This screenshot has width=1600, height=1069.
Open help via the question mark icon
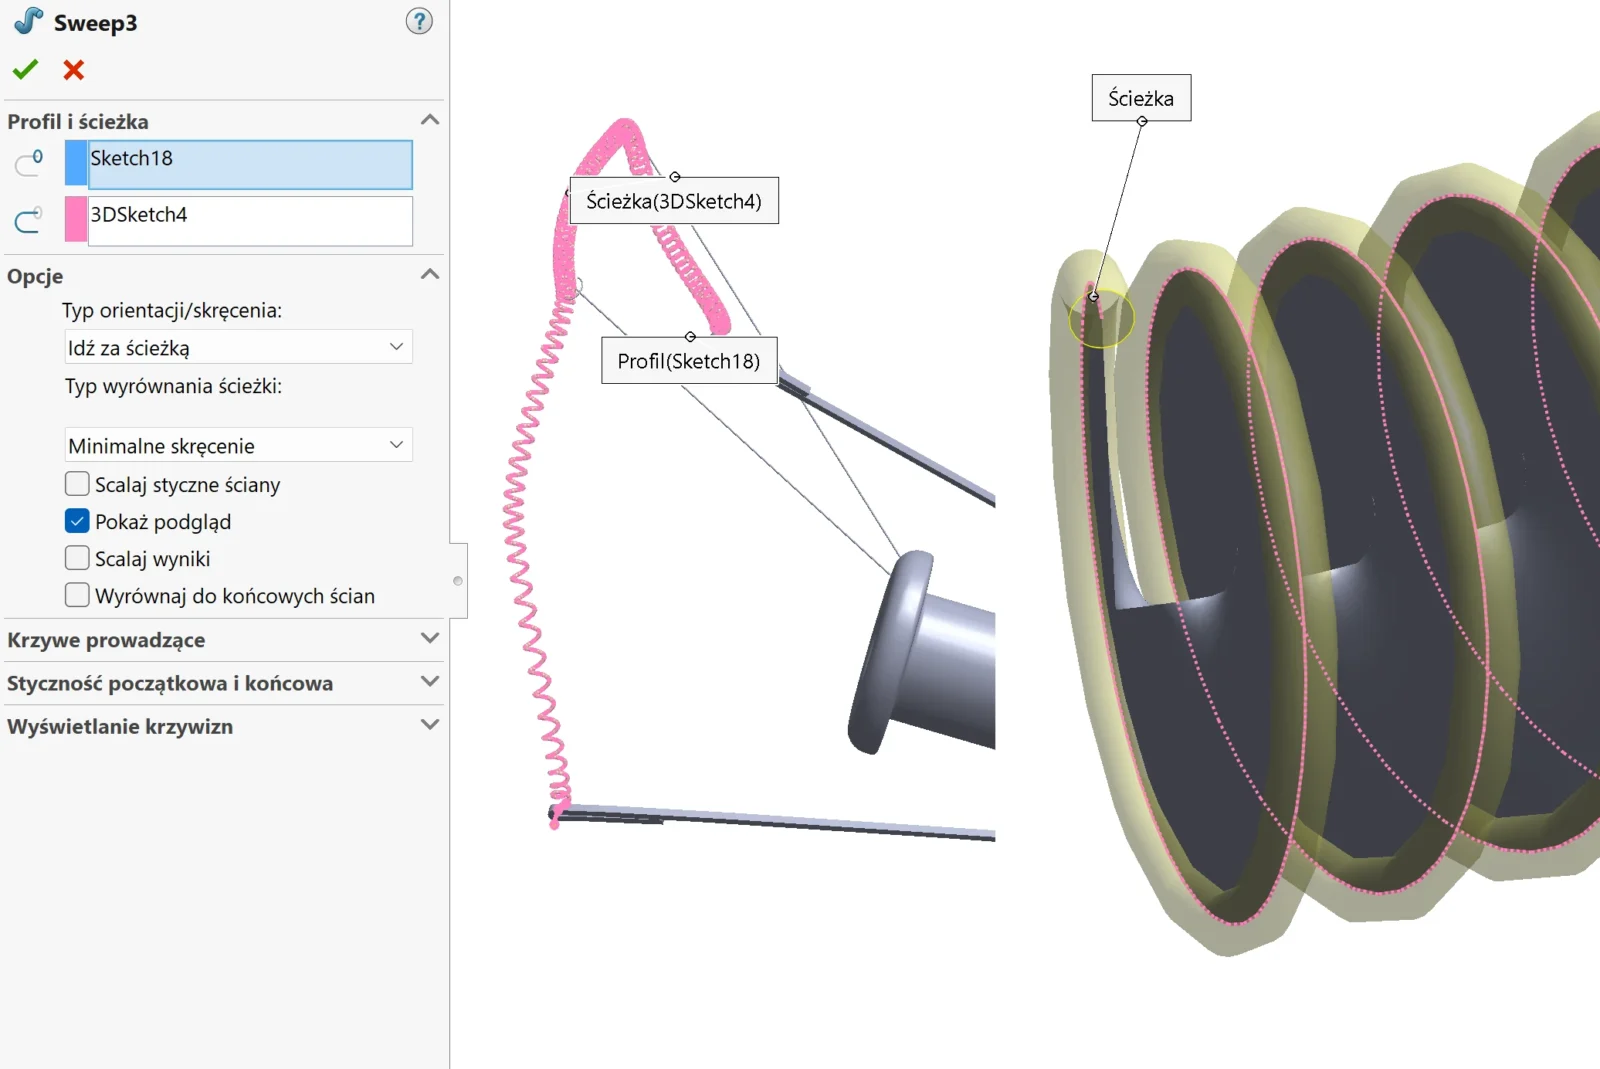[419, 21]
